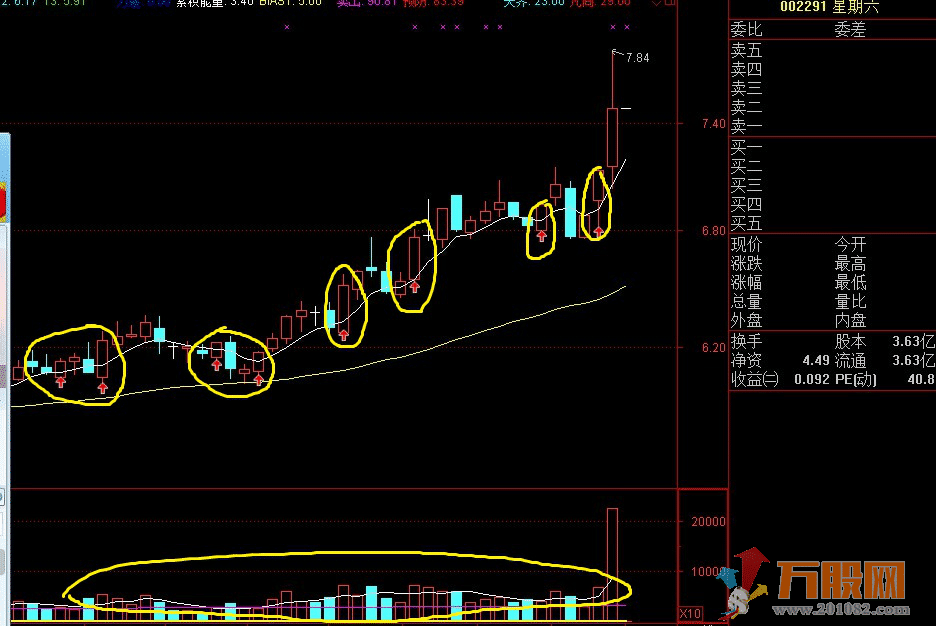This screenshot has height=626, width=936.
Task: Click the 7.40 price axis label
Action: pyautogui.click(x=713, y=124)
